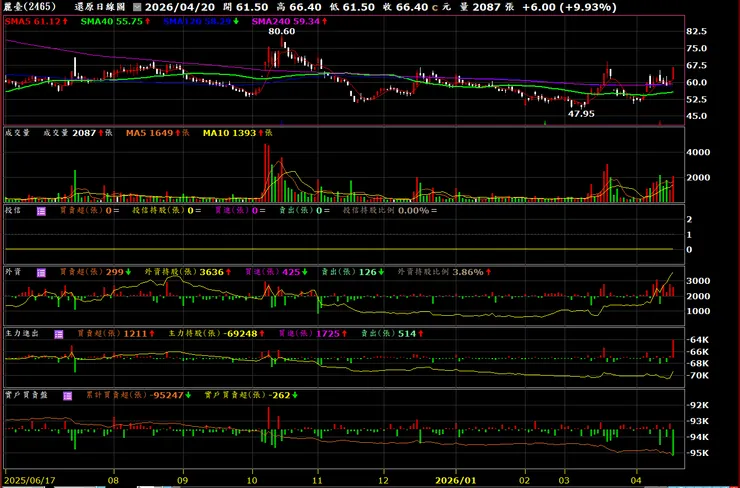The width and height of the screenshot is (740, 488).
Task: Click the 60.0 price axis label
Action: coord(697,82)
